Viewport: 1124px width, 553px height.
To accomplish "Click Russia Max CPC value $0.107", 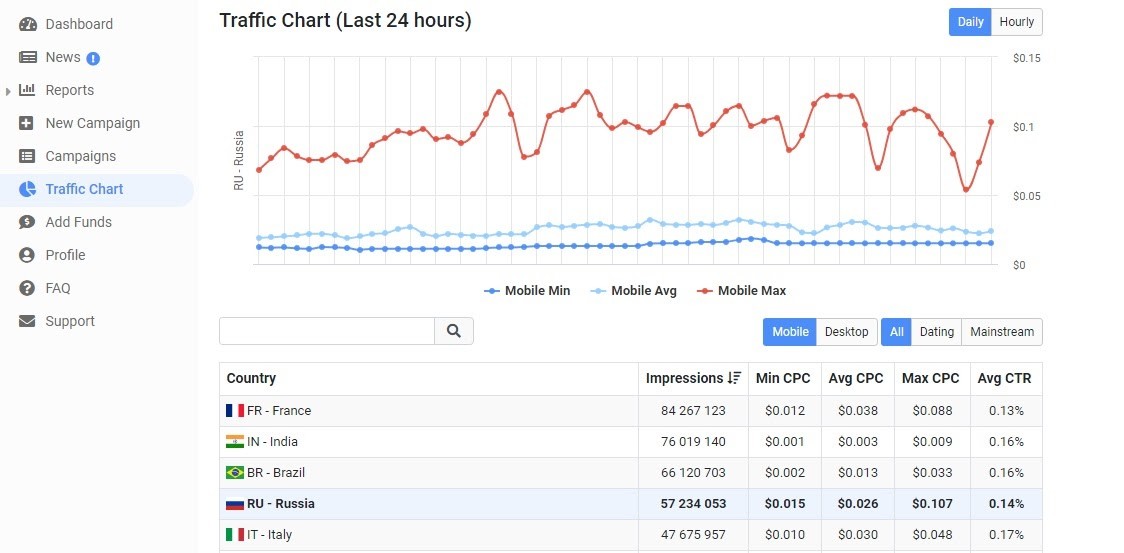I will coord(932,504).
